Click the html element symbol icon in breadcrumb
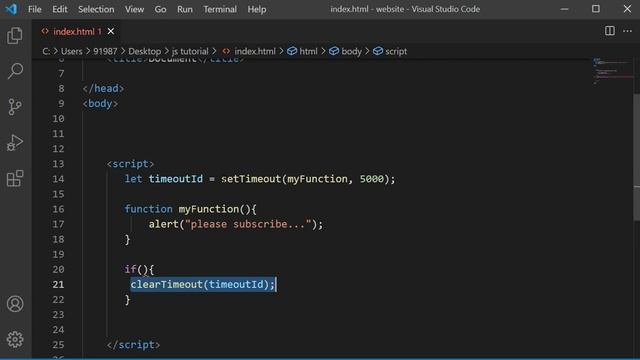 click(292, 51)
